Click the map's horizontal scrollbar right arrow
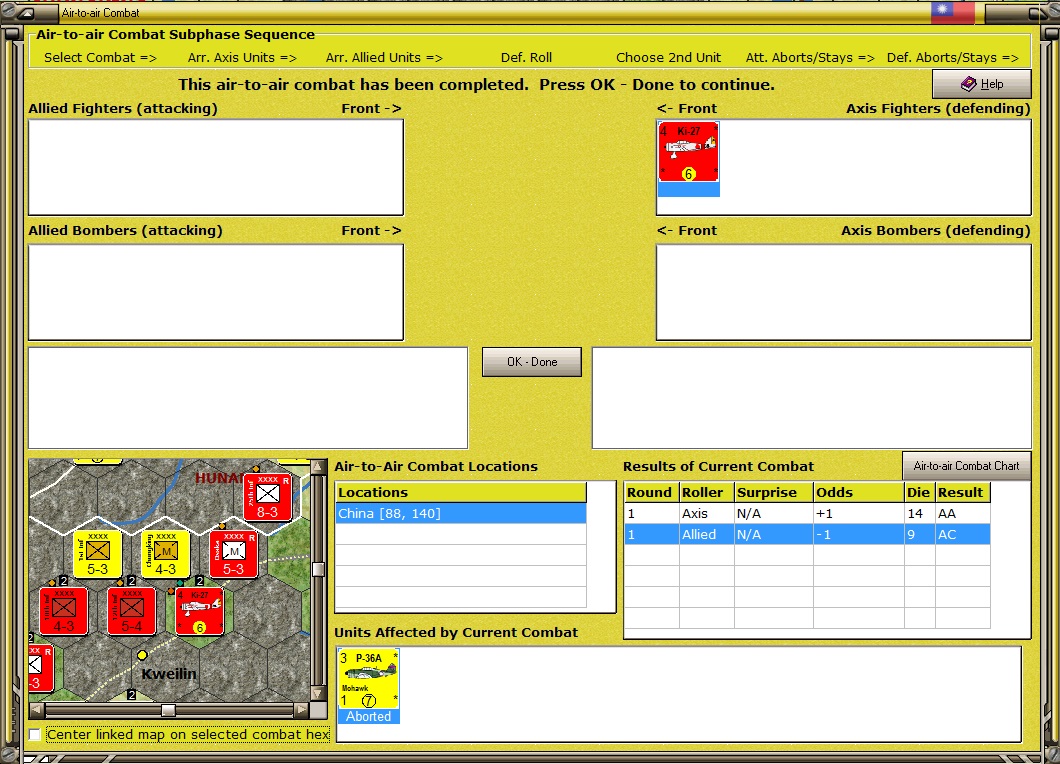This screenshot has height=764, width=1060. [302, 710]
